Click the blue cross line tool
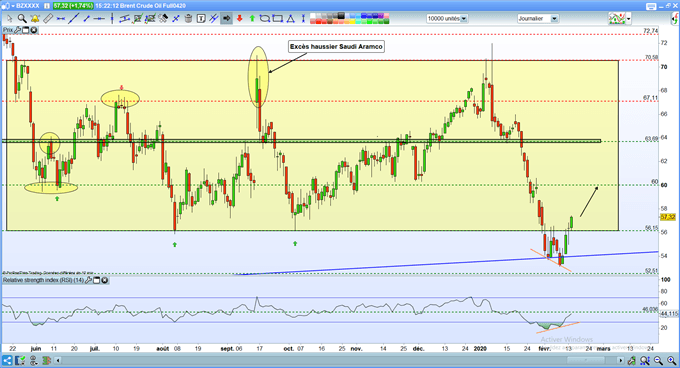This screenshot has height=368, width=680. pyautogui.click(x=176, y=19)
